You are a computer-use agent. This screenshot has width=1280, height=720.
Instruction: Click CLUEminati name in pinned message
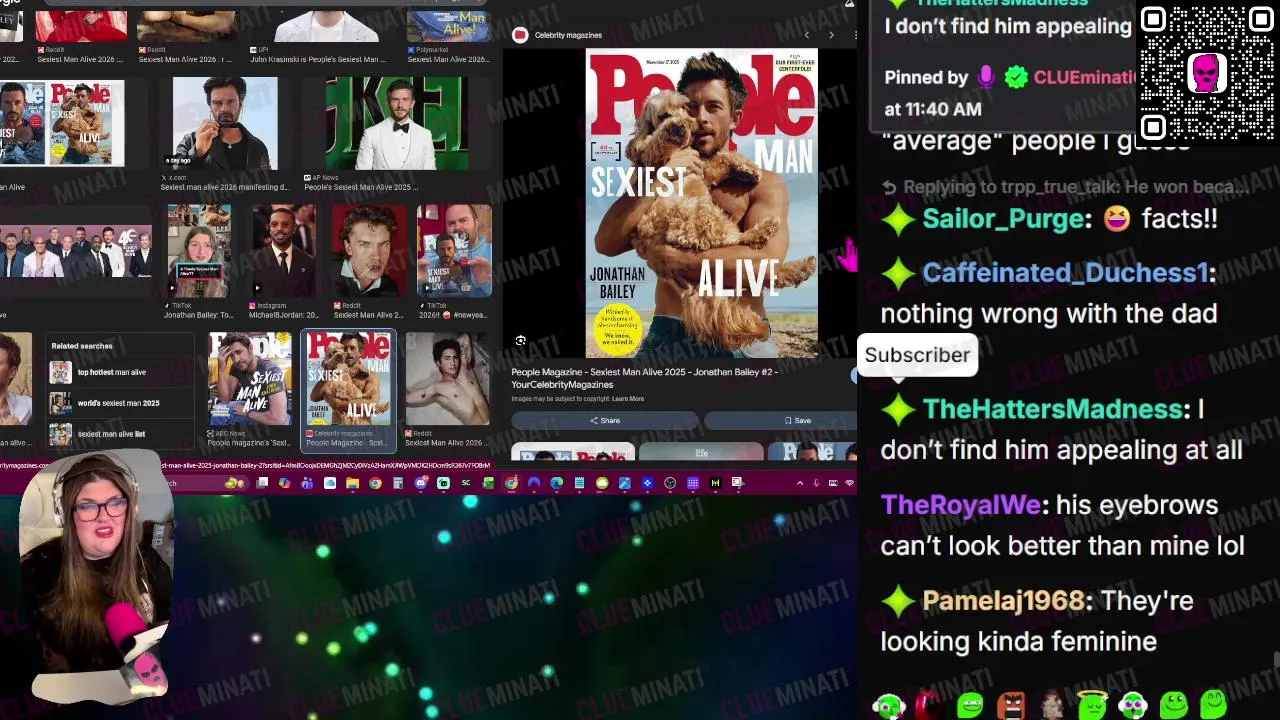coord(1083,78)
